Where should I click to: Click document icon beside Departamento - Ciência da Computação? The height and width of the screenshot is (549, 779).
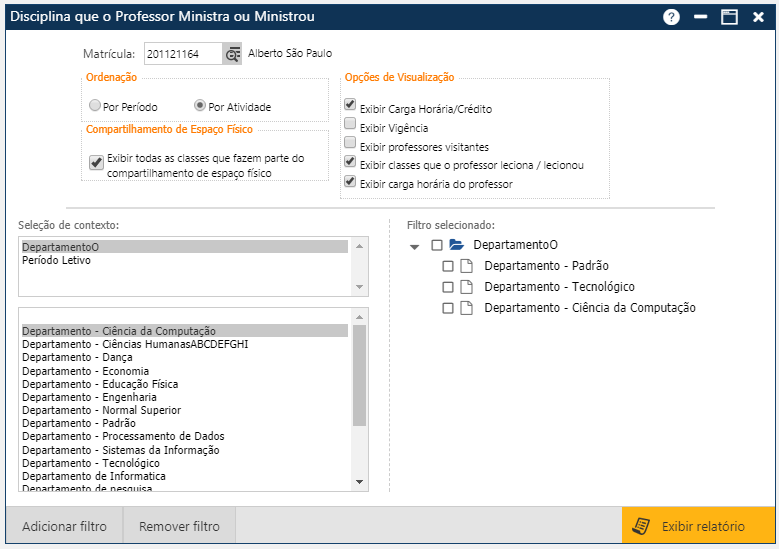[467, 308]
